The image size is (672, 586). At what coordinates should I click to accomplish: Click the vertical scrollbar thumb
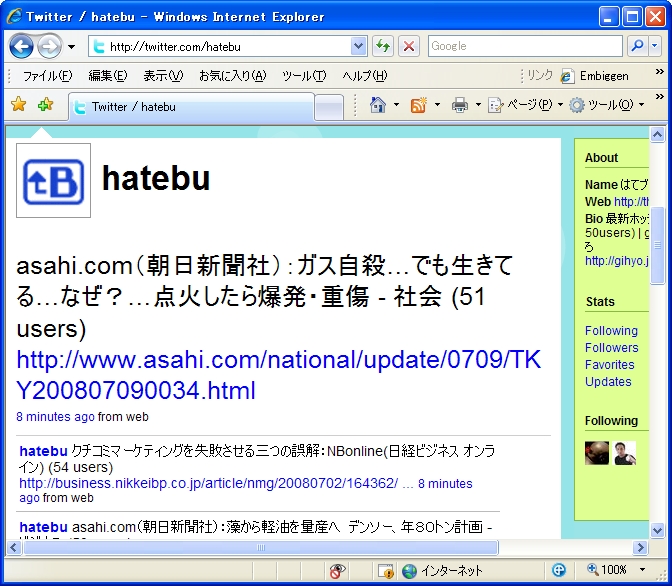(x=657, y=245)
